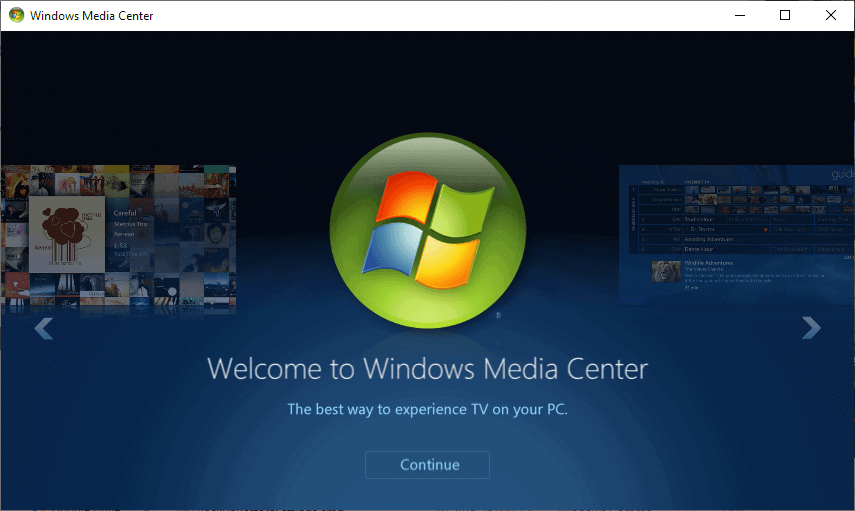Close the Windows Media Center window

click(830, 15)
